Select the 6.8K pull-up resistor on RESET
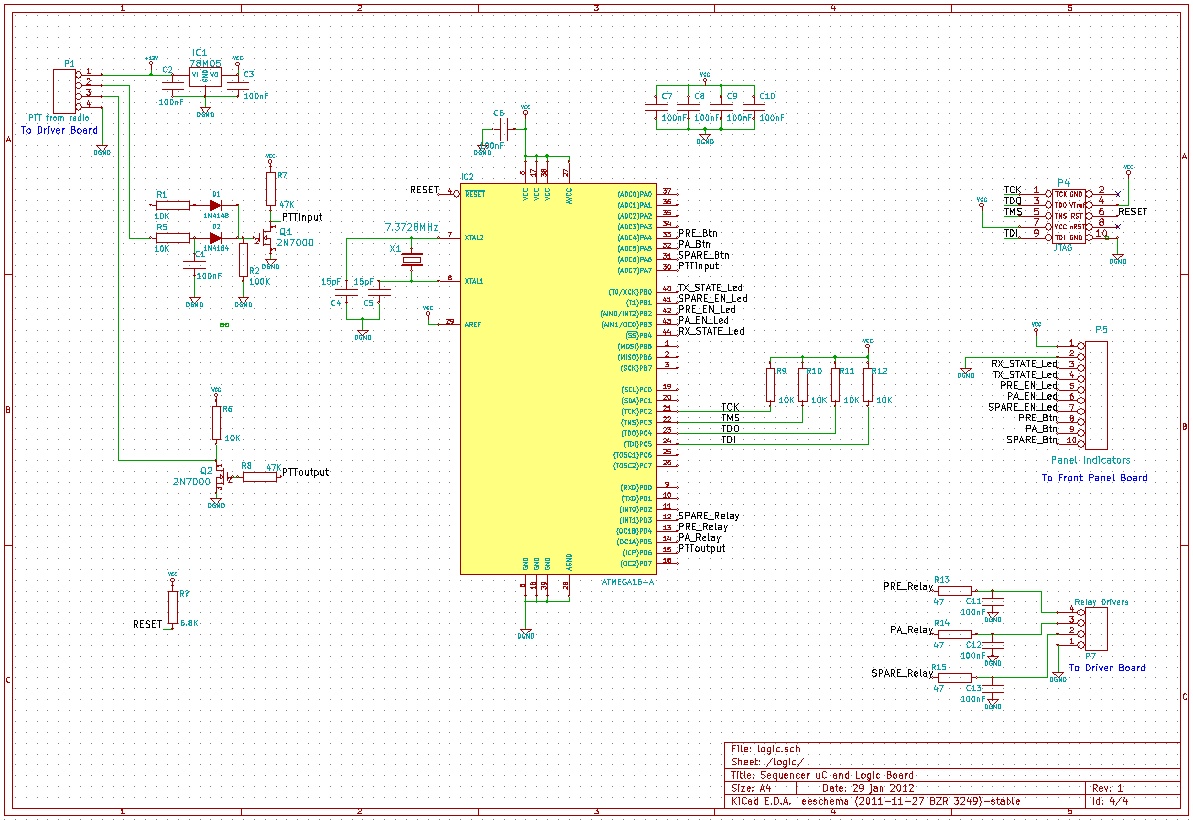Viewport: 1193px width, 820px height. [173, 608]
